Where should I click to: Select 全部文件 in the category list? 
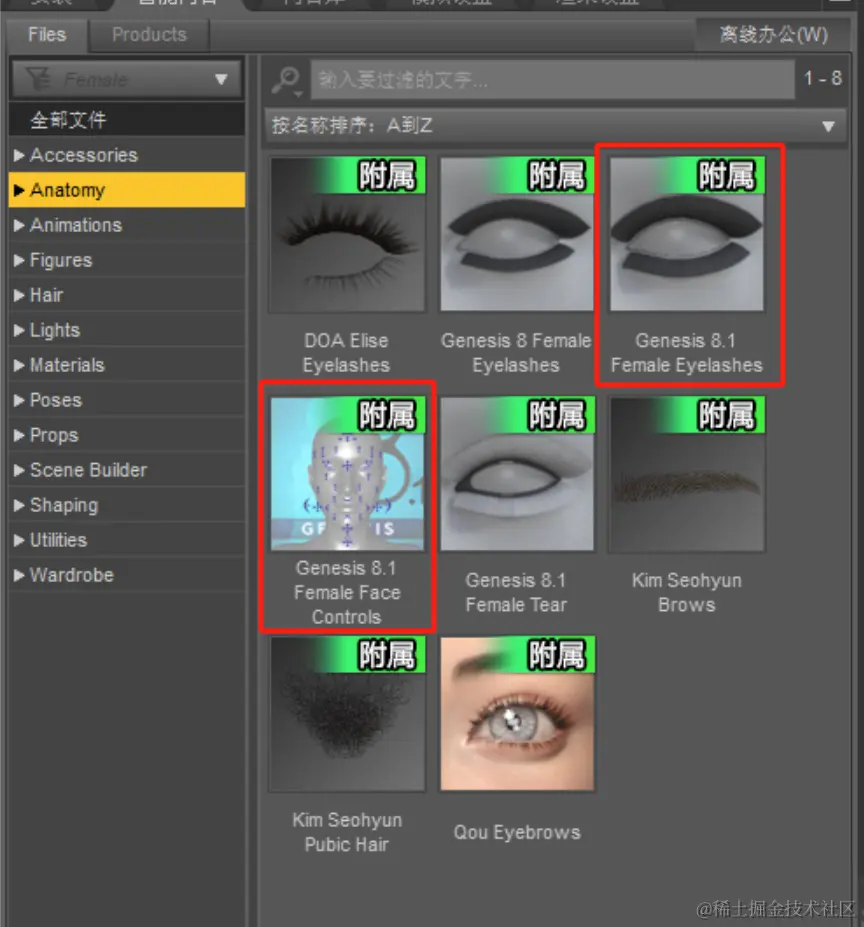click(127, 120)
